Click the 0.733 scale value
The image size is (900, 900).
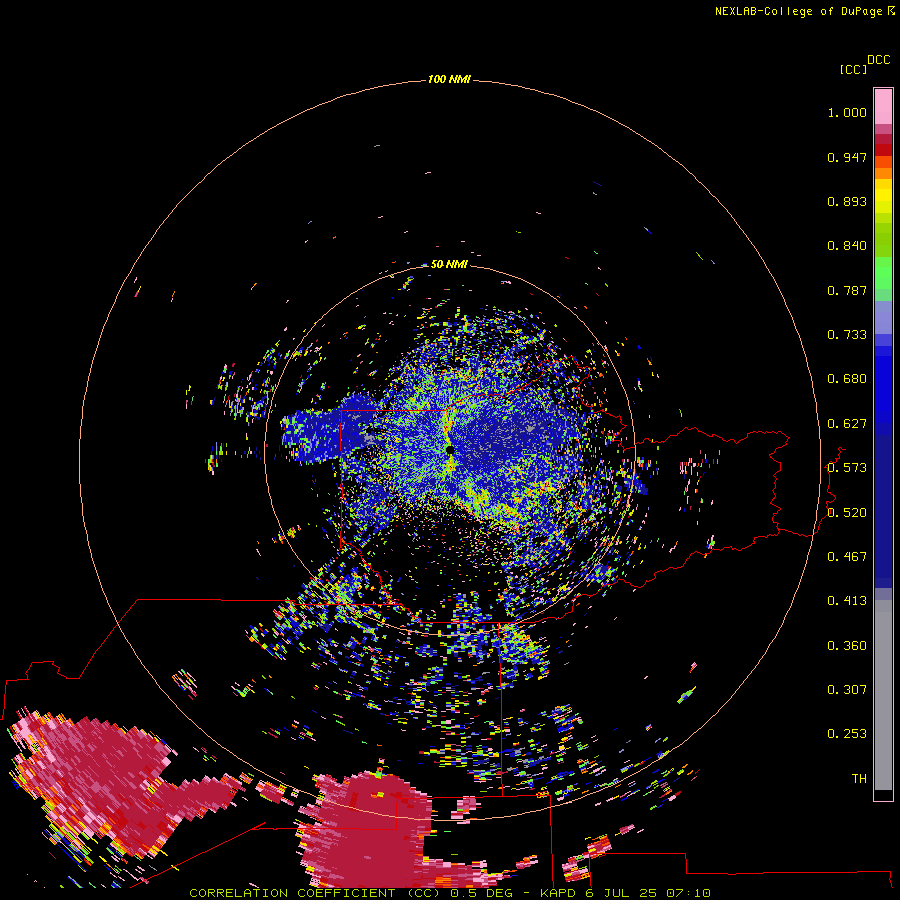tap(847, 335)
